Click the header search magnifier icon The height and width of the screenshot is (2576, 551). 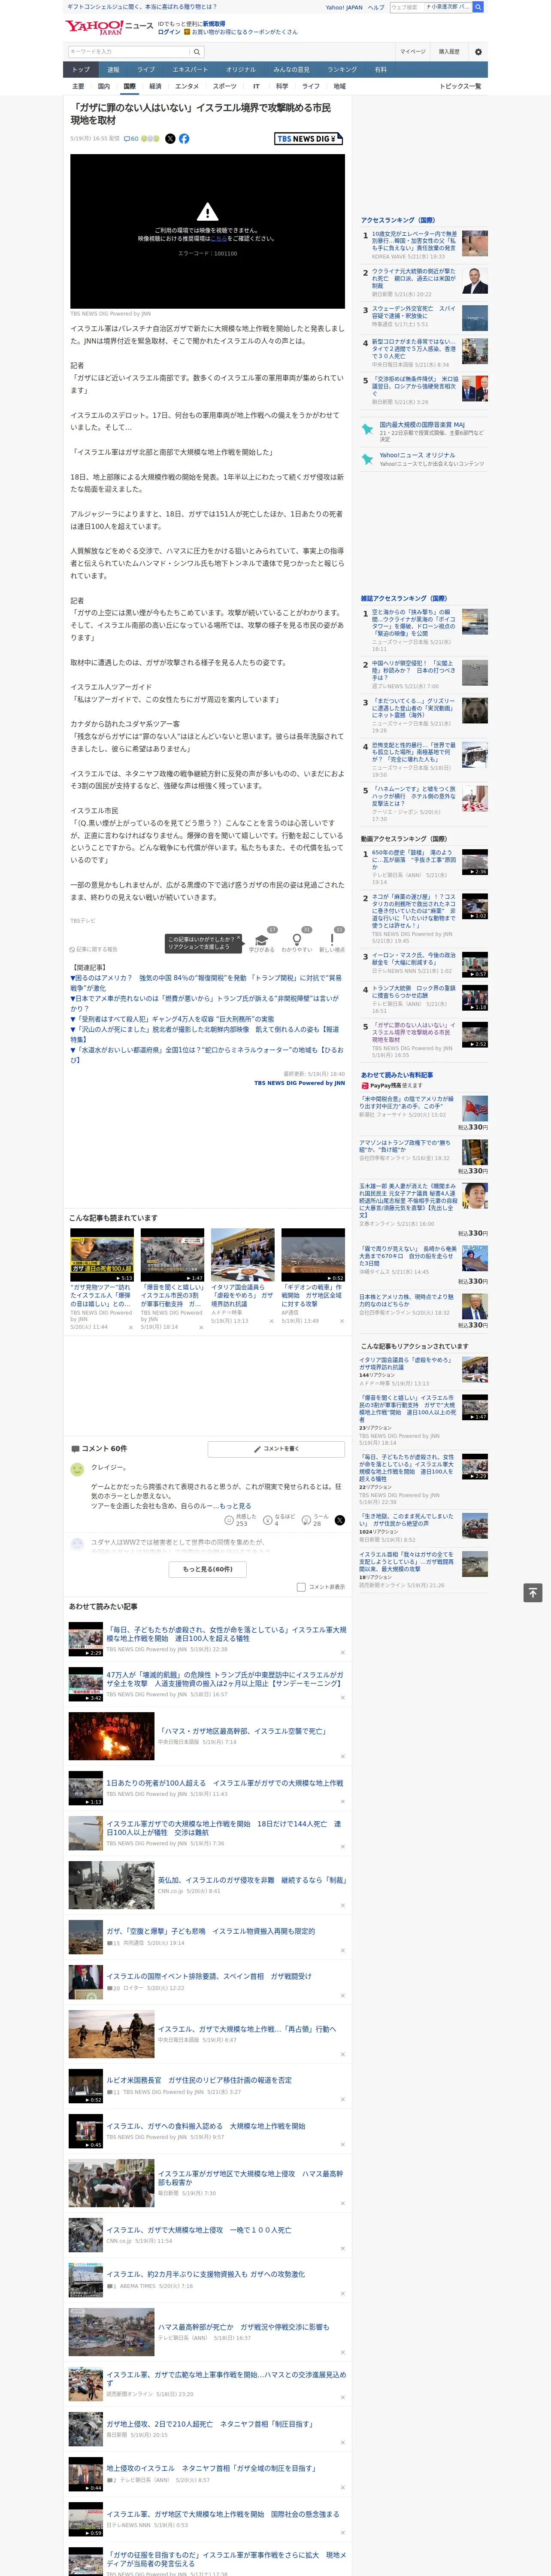point(478,7)
